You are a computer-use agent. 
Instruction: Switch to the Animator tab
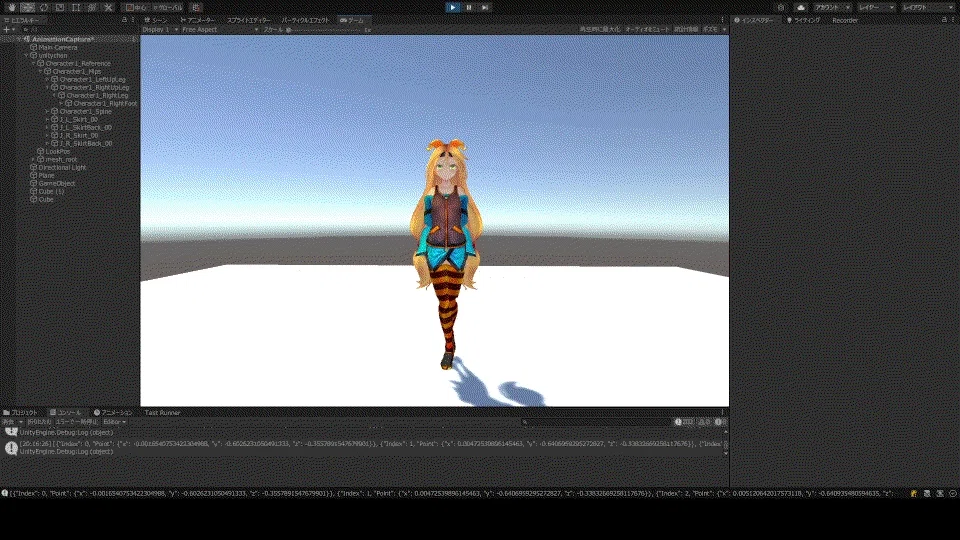(198, 20)
